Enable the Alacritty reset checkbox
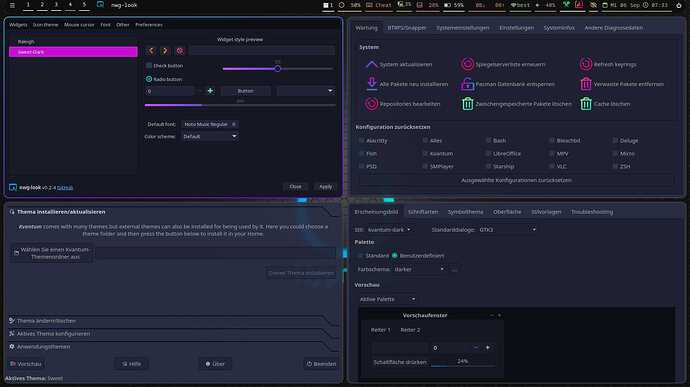 click(x=361, y=140)
